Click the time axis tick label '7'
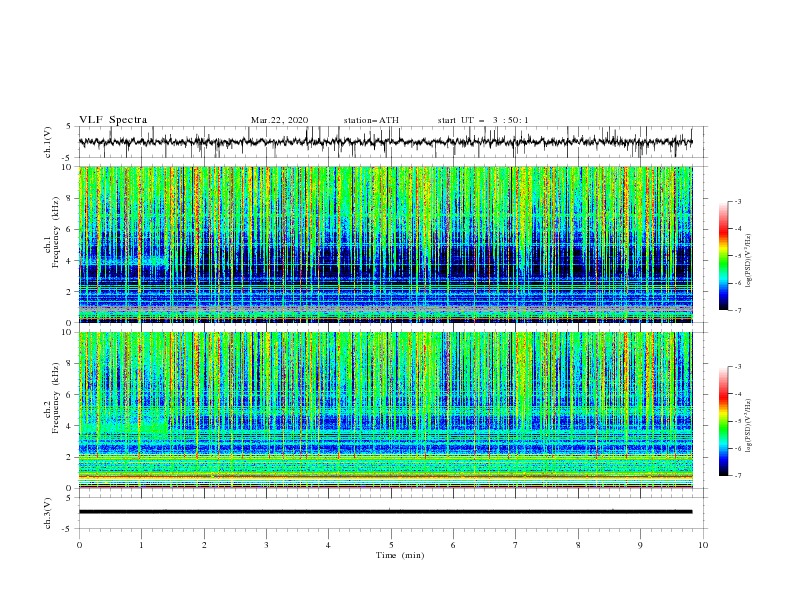 click(x=516, y=545)
